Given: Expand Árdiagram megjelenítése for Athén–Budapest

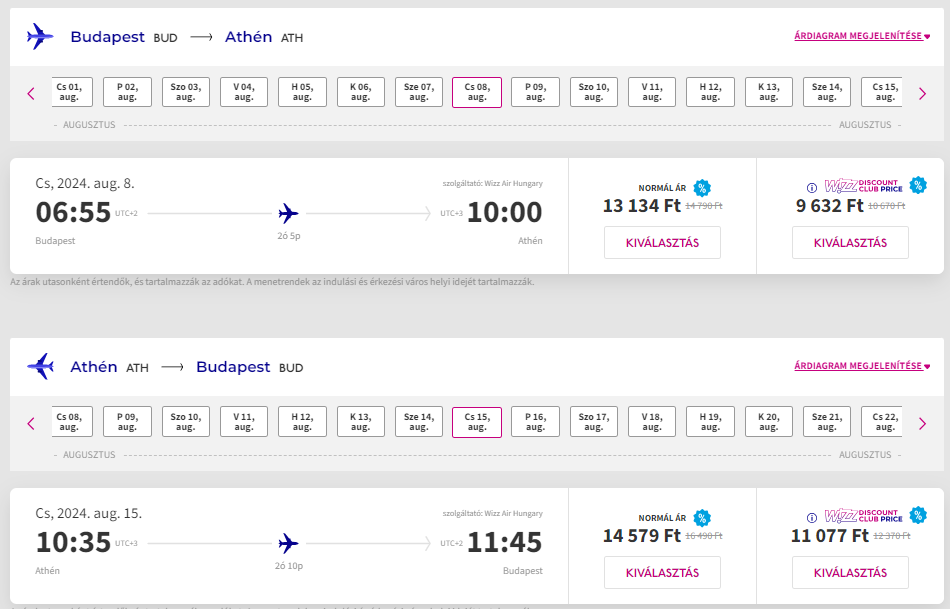Looking at the screenshot, I should click(862, 365).
